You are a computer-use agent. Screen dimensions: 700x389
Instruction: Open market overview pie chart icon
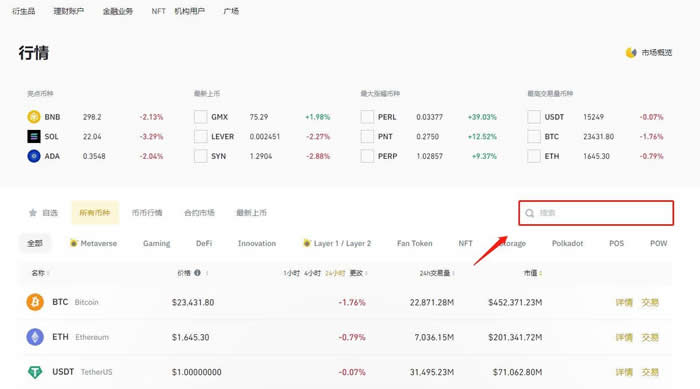coord(631,53)
